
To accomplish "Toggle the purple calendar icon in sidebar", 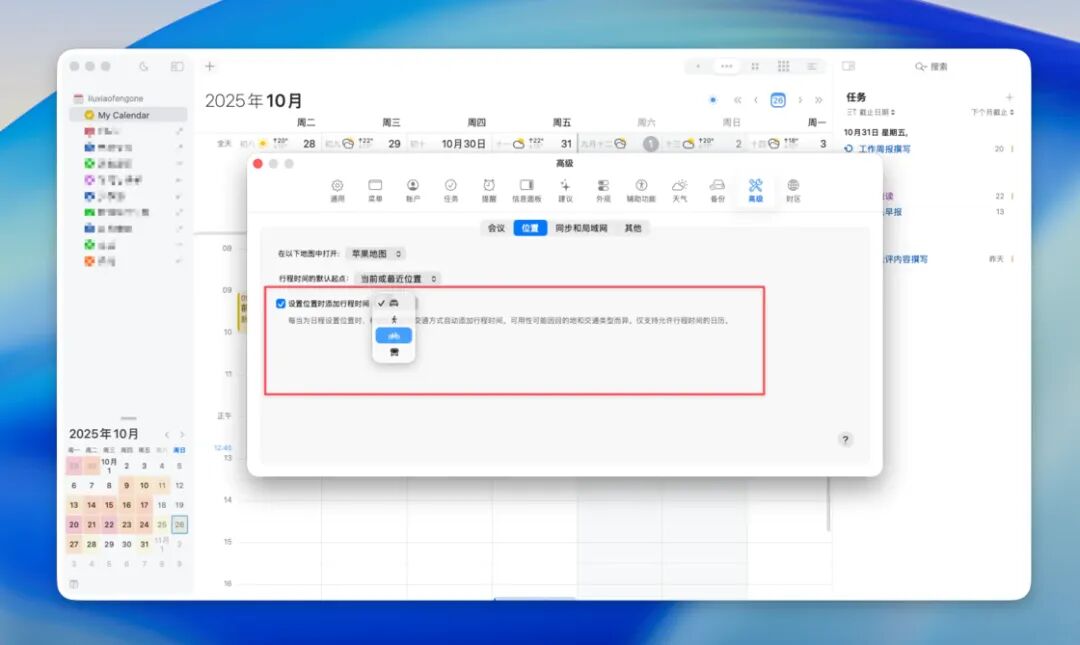I will tap(89, 180).
